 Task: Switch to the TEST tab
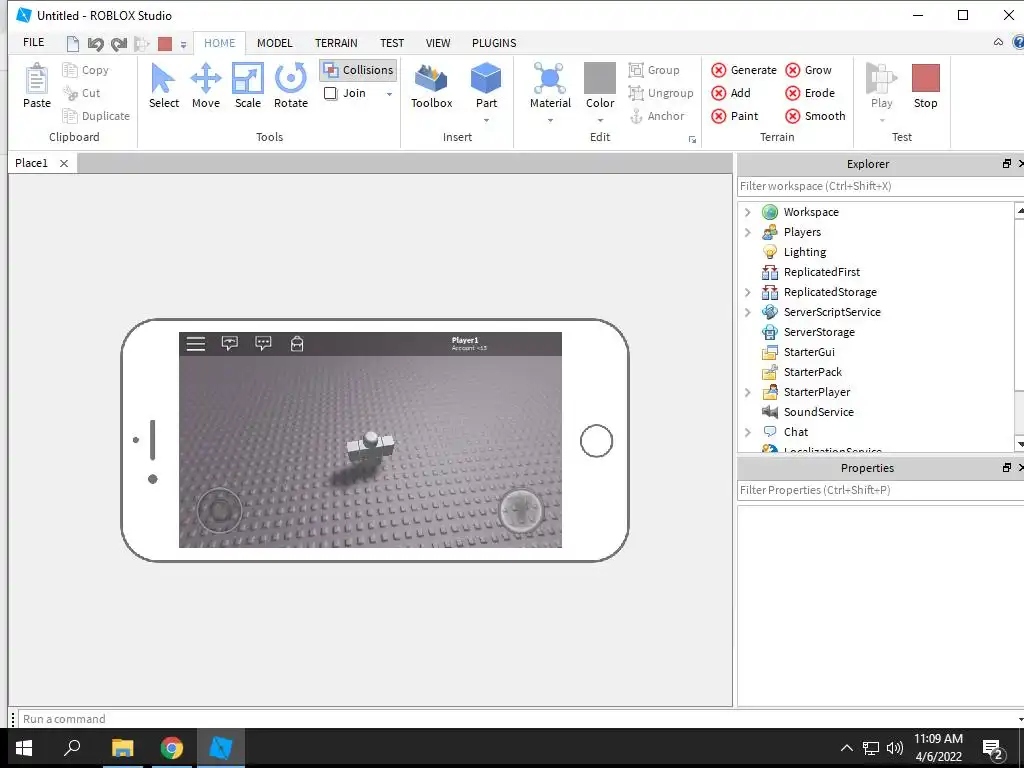392,43
